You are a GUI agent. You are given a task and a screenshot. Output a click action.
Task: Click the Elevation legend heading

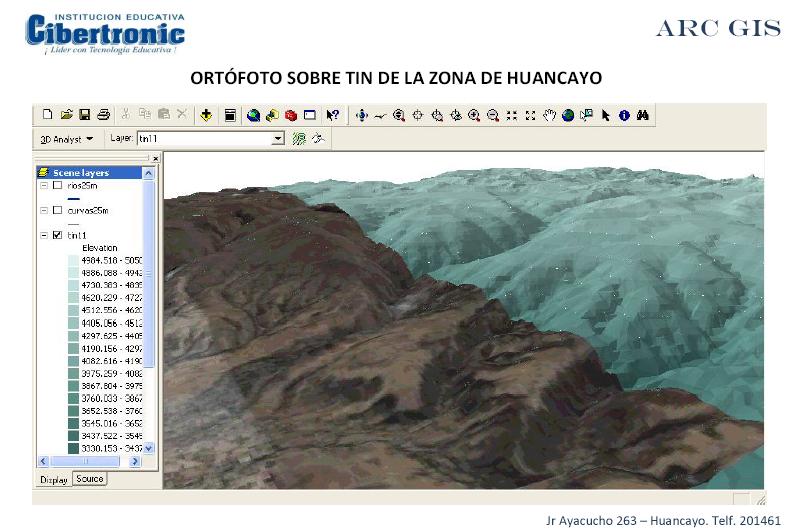tap(100, 248)
